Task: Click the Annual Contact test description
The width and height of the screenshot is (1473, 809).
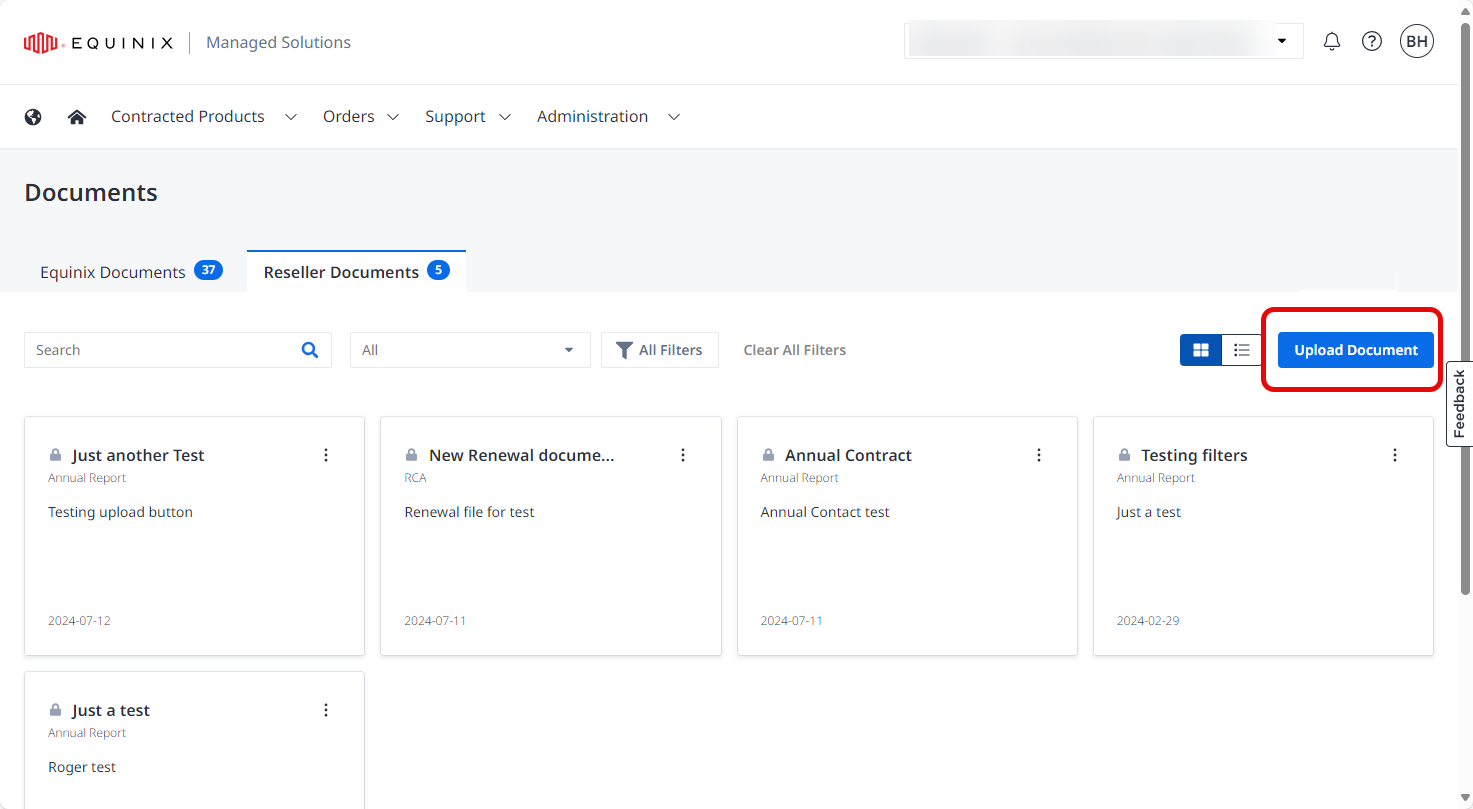Action: pos(825,512)
